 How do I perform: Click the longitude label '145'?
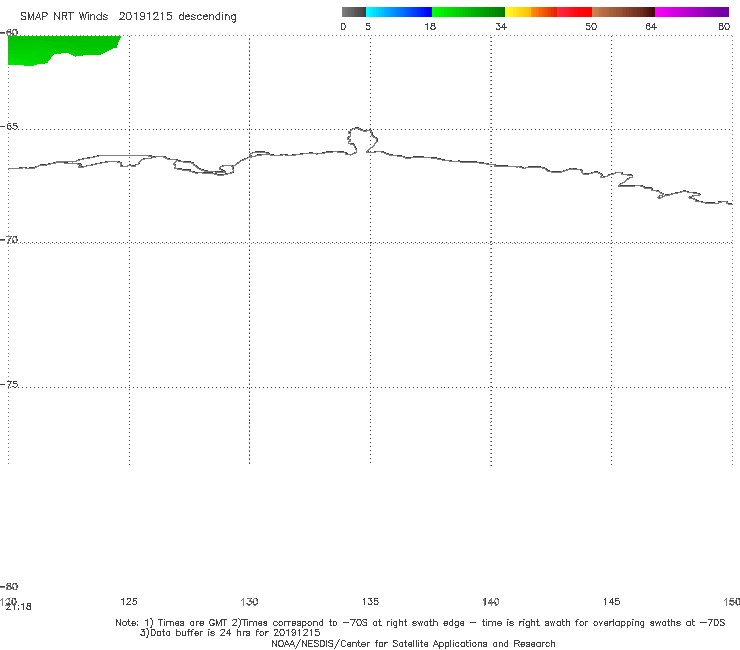point(612,601)
